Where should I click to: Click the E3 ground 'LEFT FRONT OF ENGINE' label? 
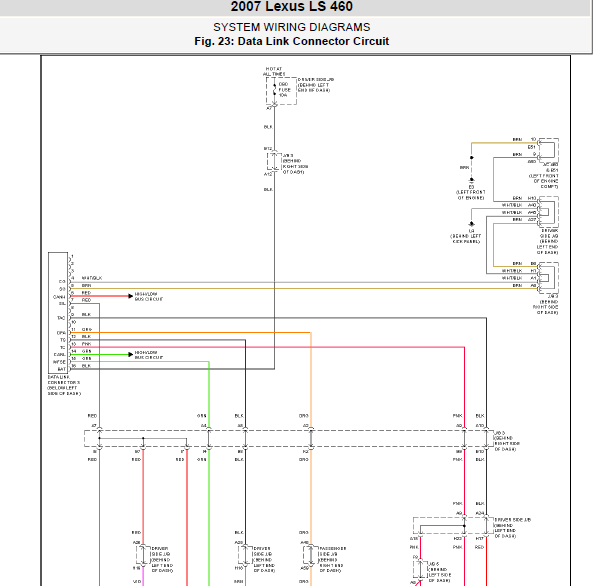(471, 192)
